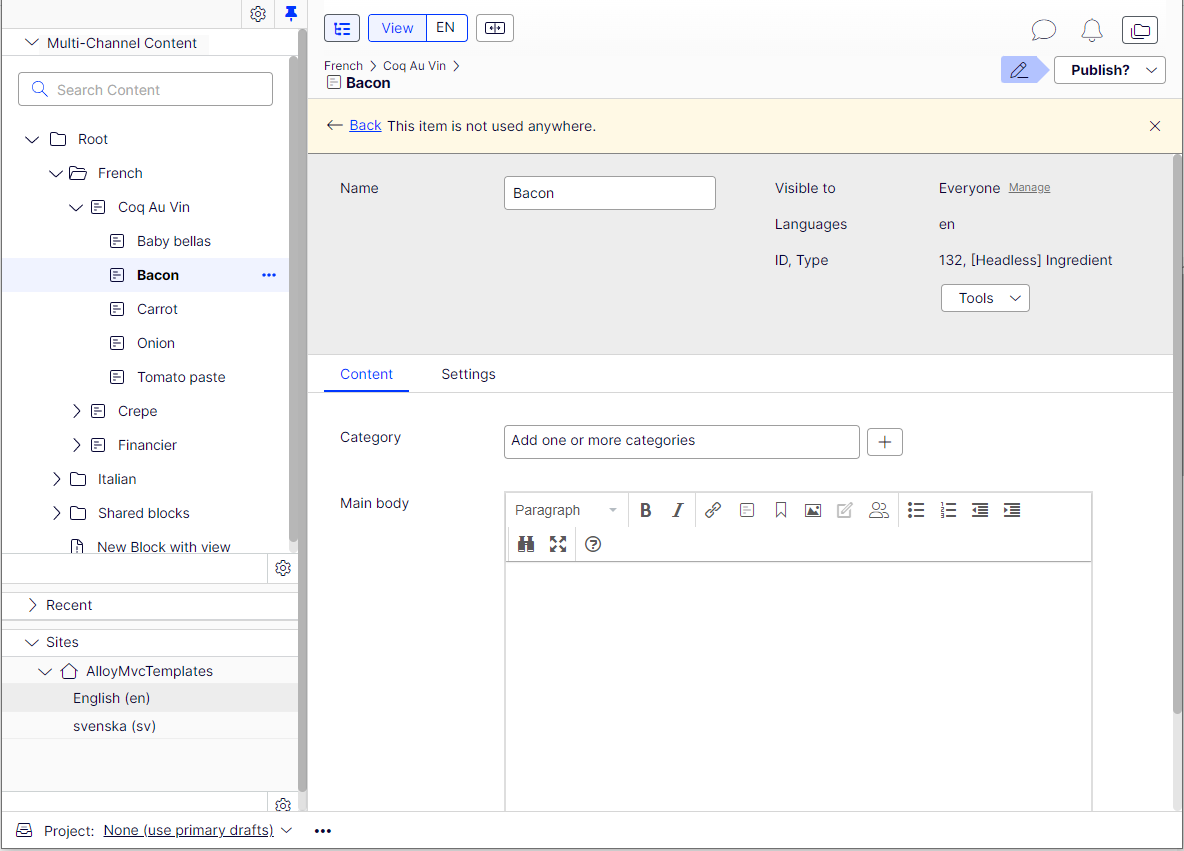
Task: Open the comments speech bubble icon
Action: [x=1044, y=29]
